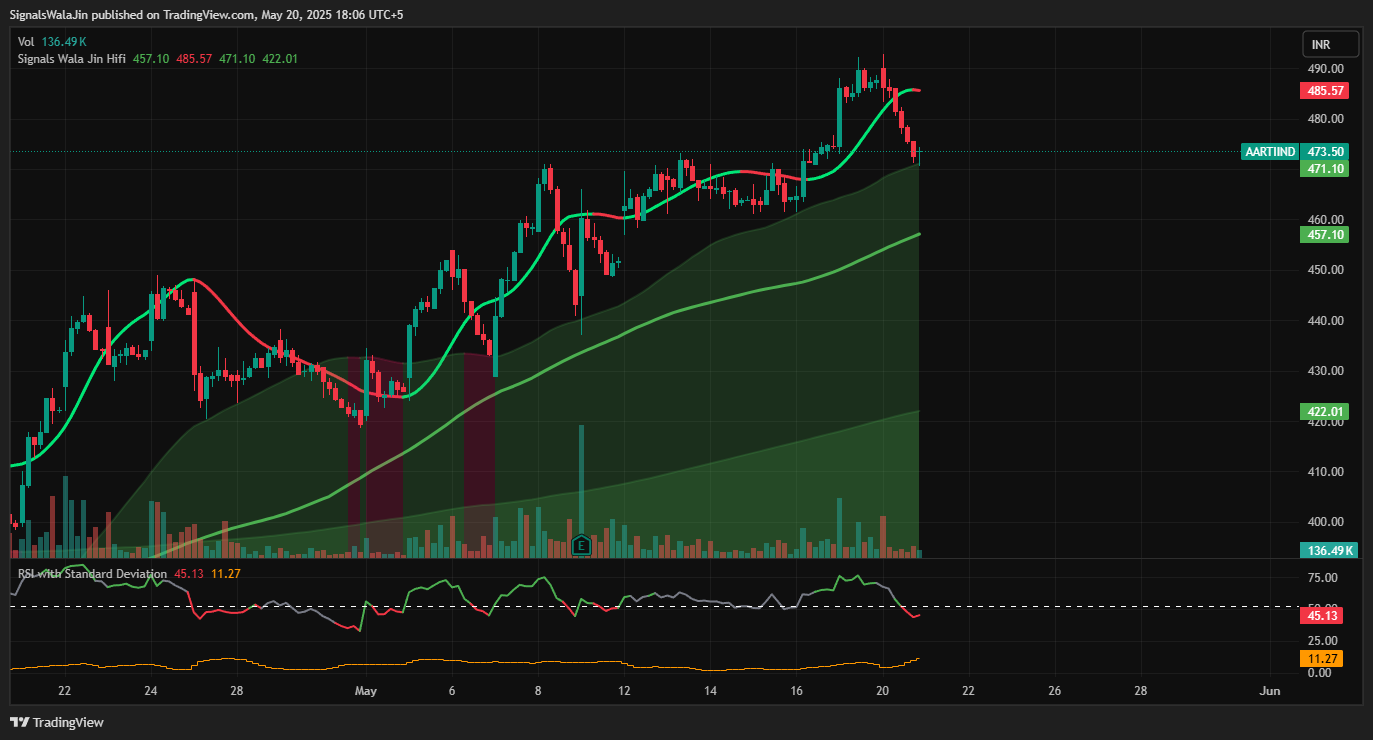Click the 75.00 RSI scale label

pos(1322,578)
